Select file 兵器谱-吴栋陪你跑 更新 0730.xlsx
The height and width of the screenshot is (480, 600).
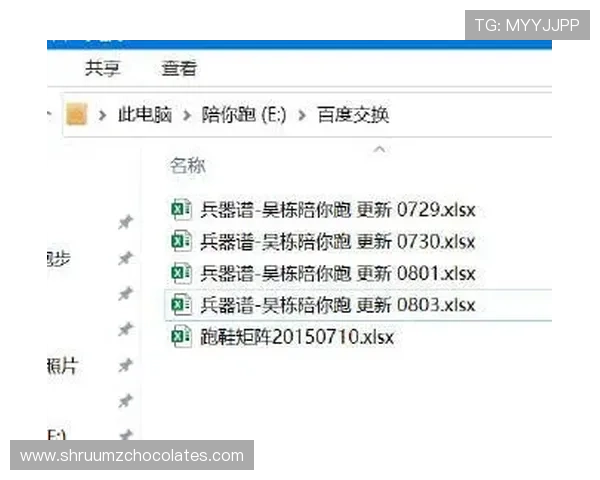(x=338, y=242)
